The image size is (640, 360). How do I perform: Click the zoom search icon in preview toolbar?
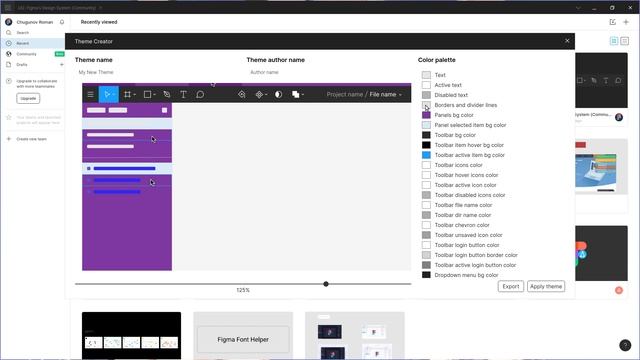click(242, 95)
